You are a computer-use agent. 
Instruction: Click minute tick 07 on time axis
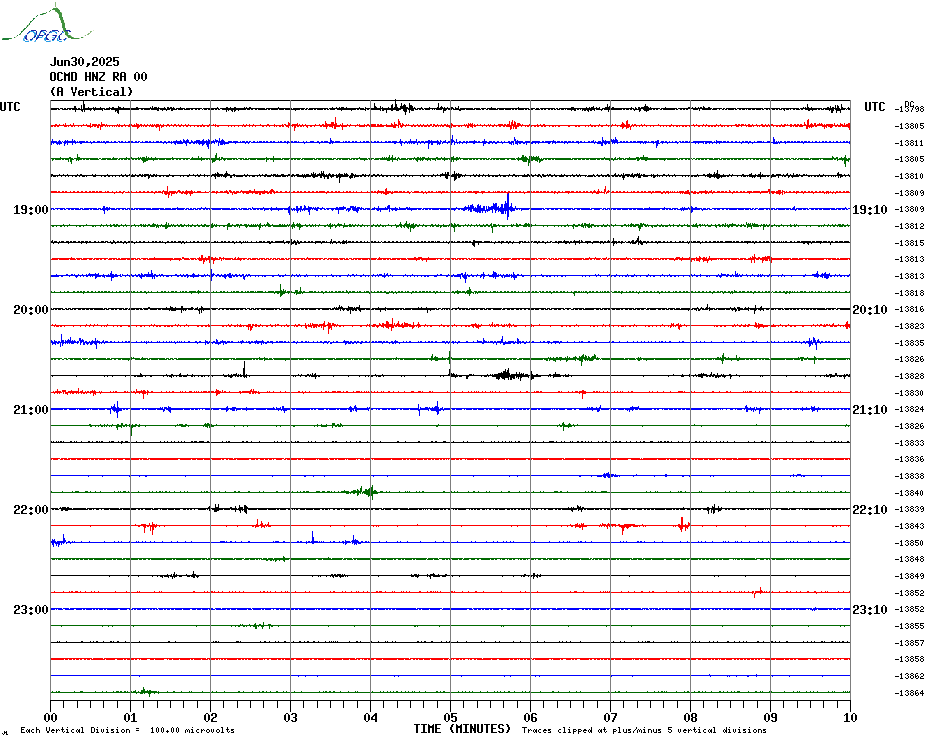(x=610, y=717)
